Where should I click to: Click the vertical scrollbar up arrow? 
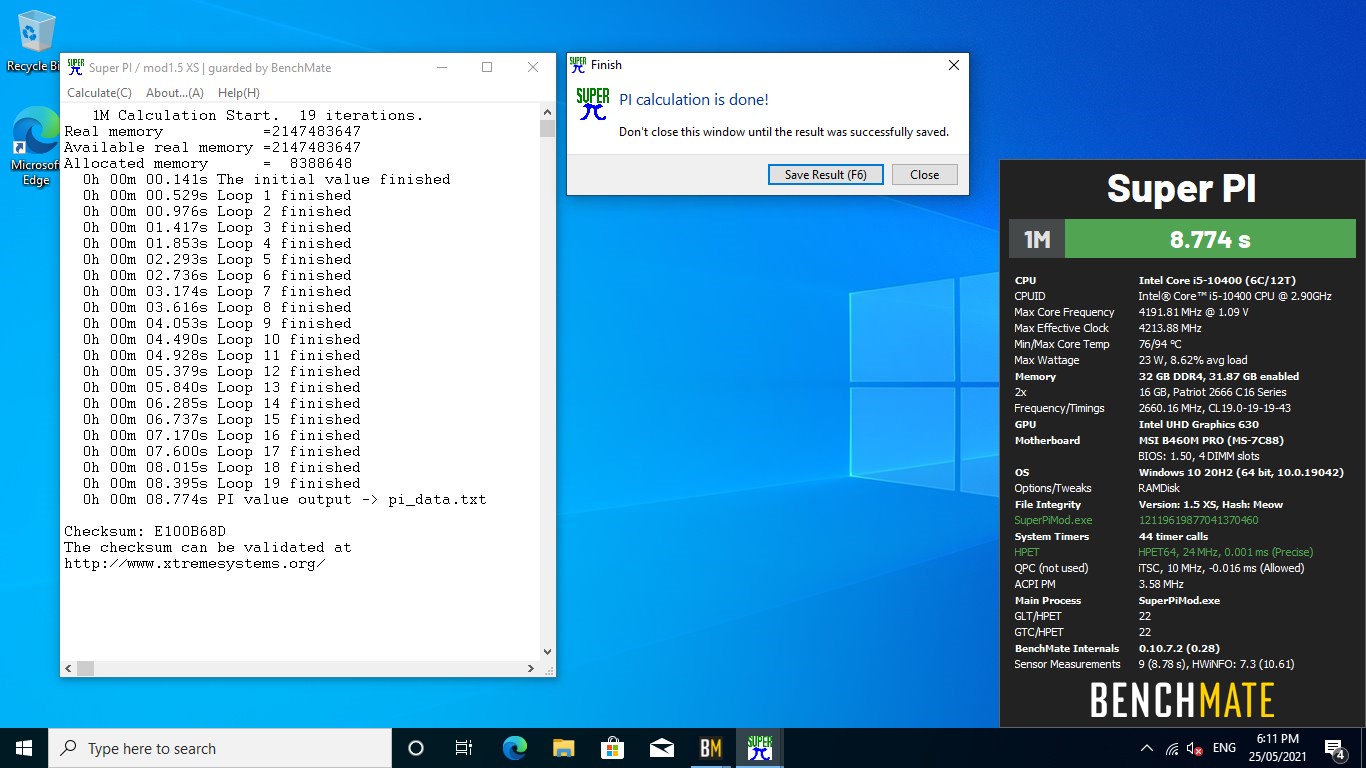tap(547, 113)
